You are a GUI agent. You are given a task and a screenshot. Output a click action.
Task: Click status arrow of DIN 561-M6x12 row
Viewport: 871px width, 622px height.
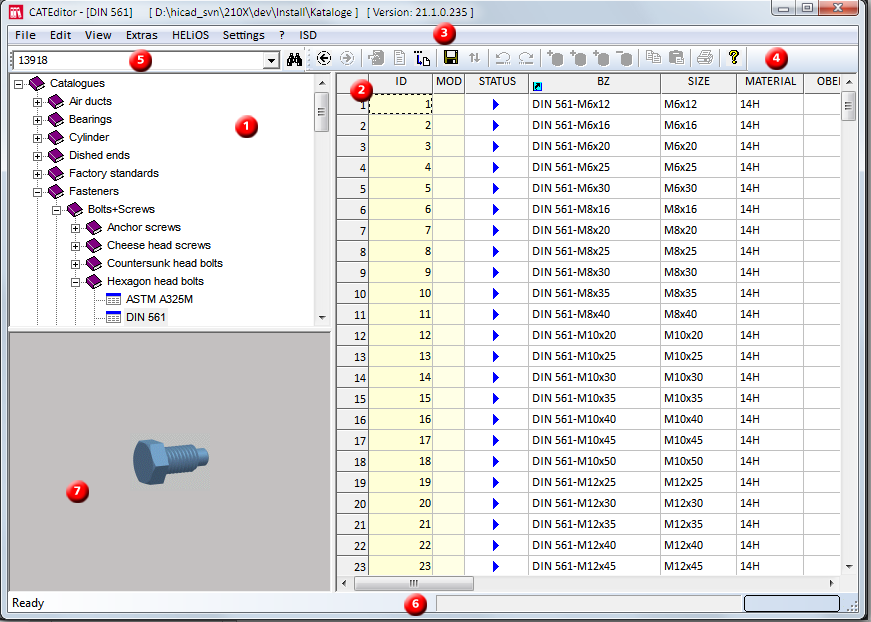point(495,104)
